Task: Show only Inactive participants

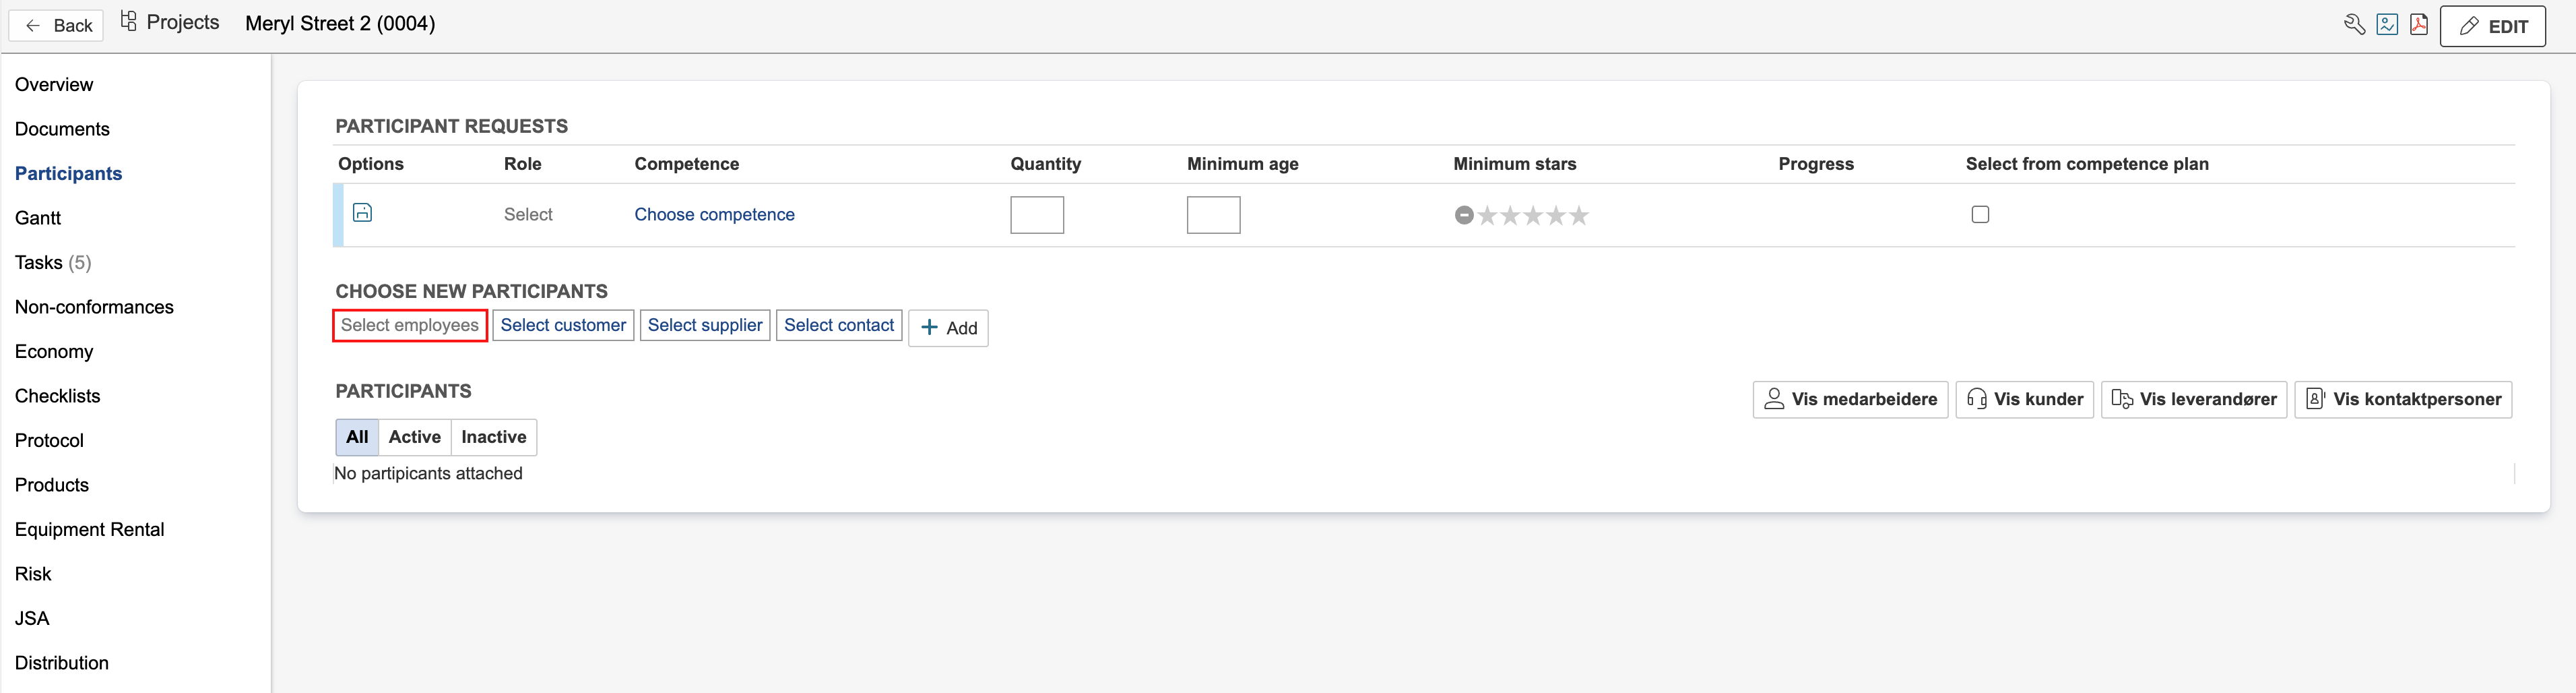Action: click(x=493, y=437)
